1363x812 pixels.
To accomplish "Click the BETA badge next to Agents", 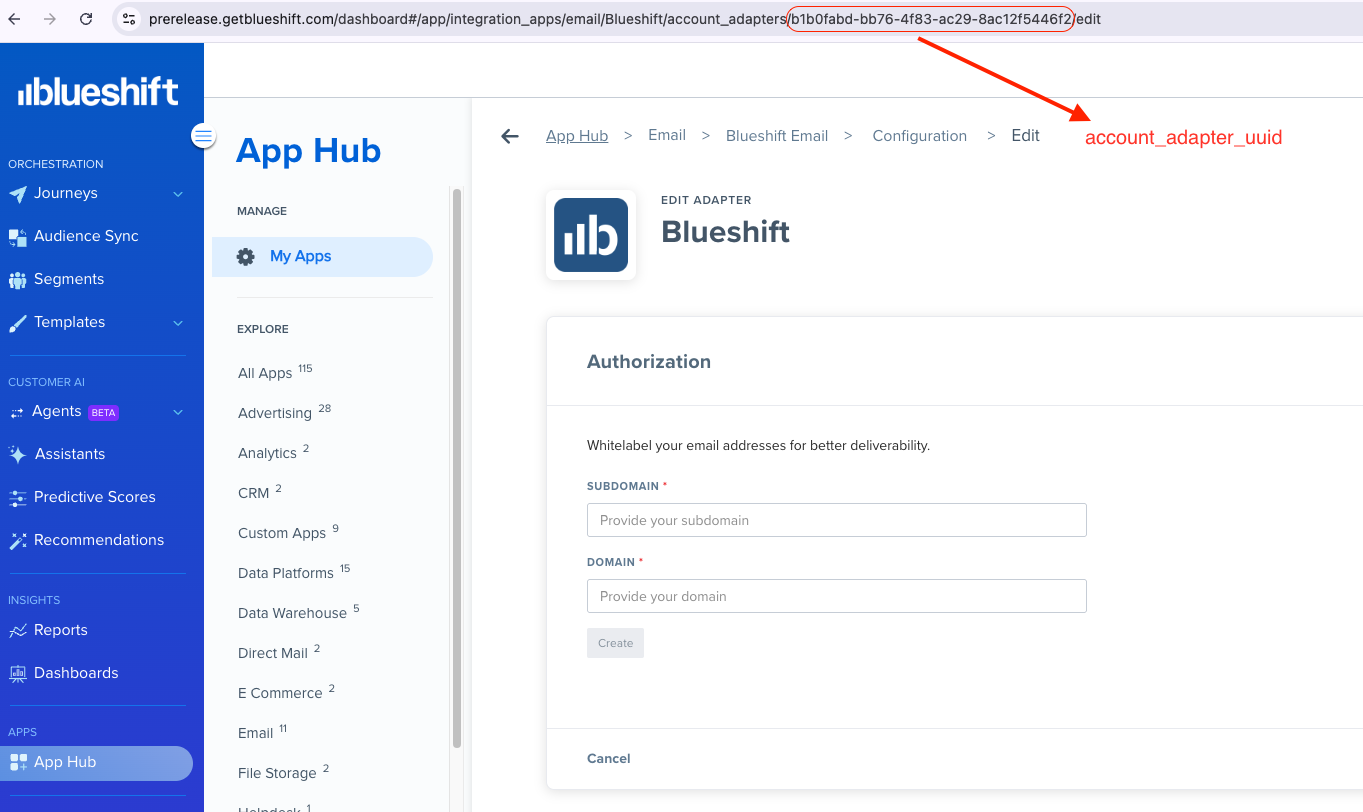I will point(104,412).
